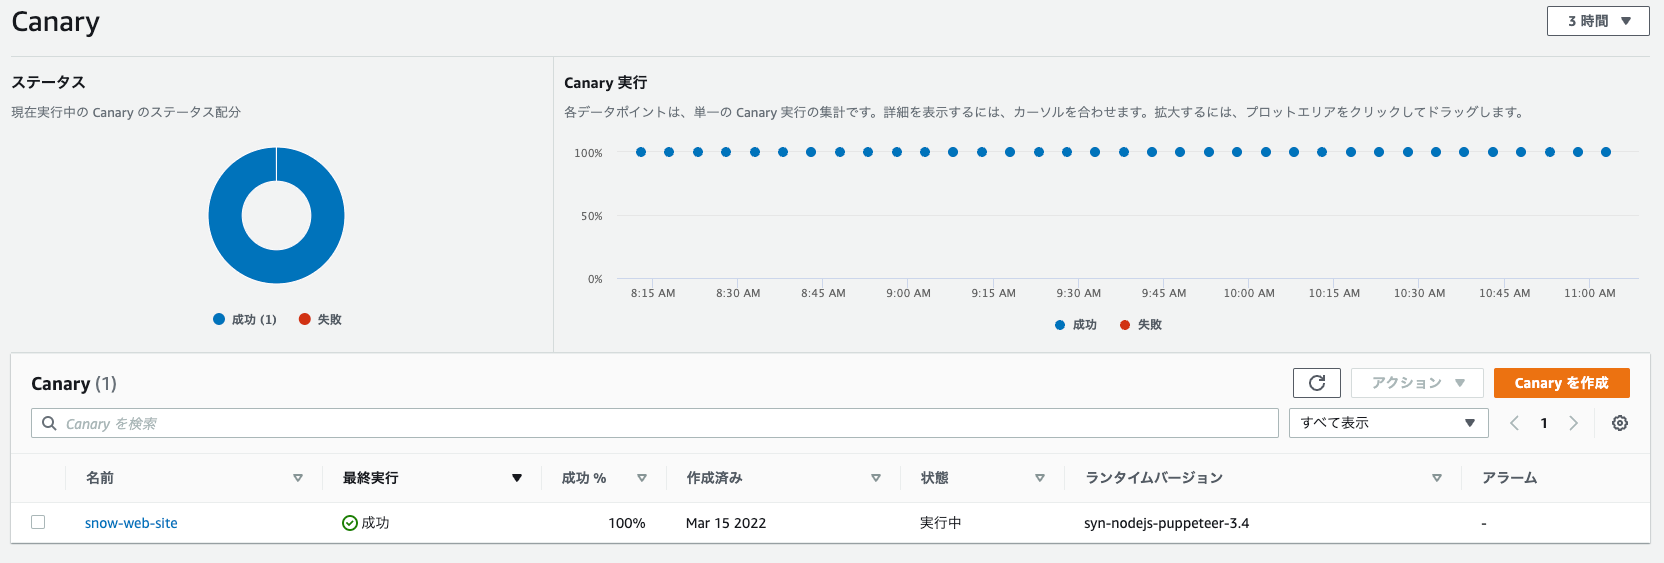Open snow-web-site canary link
1664x563 pixels.
(131, 523)
